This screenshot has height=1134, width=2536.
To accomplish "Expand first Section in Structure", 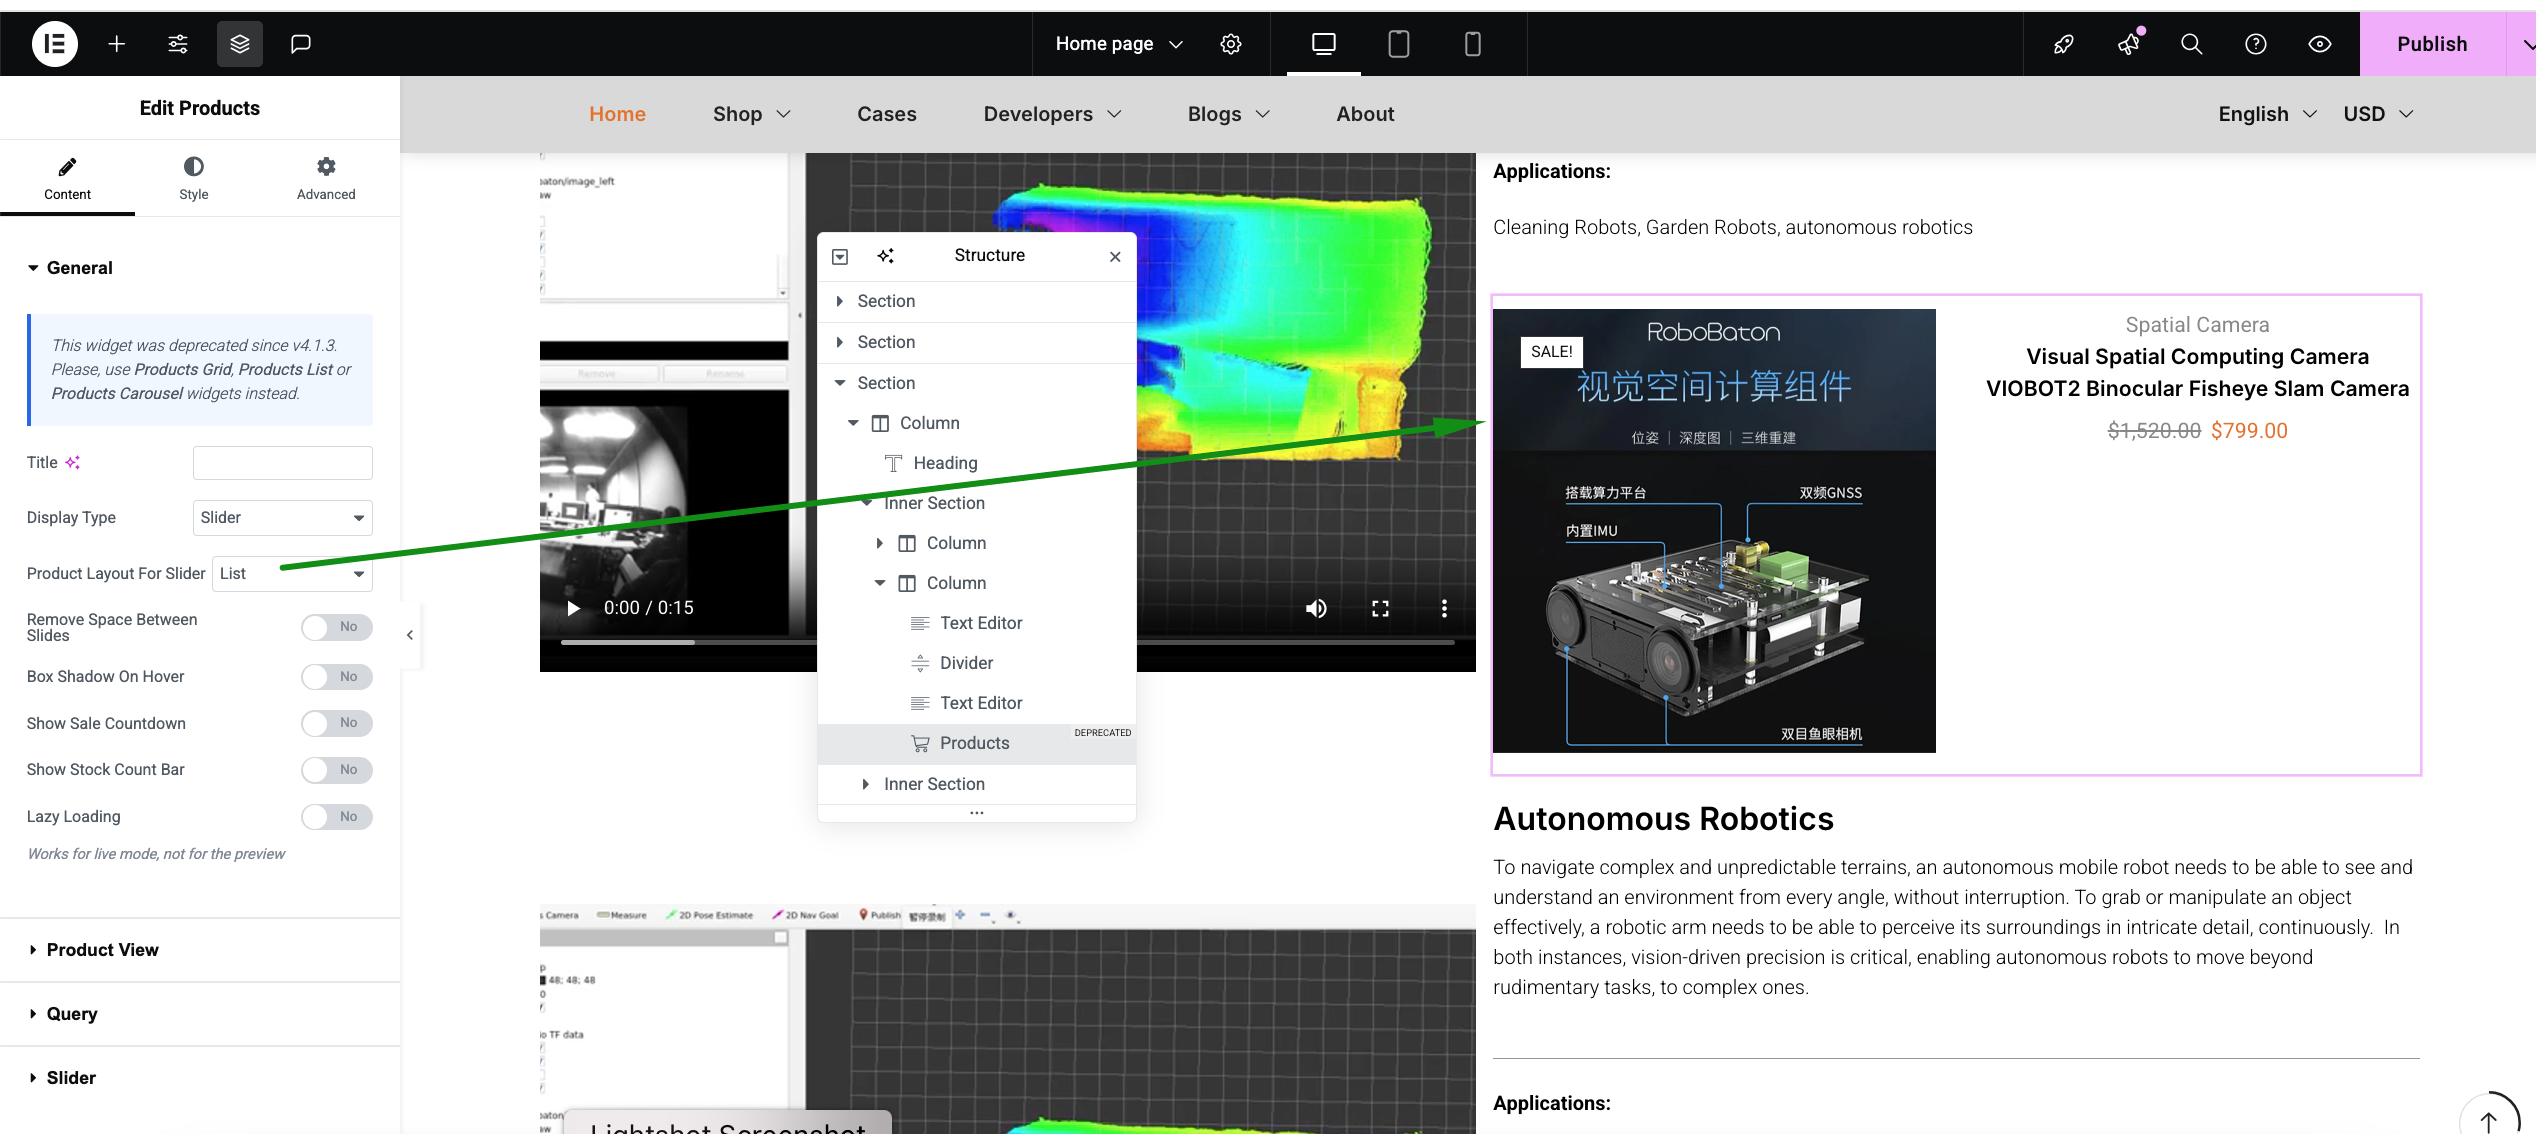I will [x=839, y=301].
